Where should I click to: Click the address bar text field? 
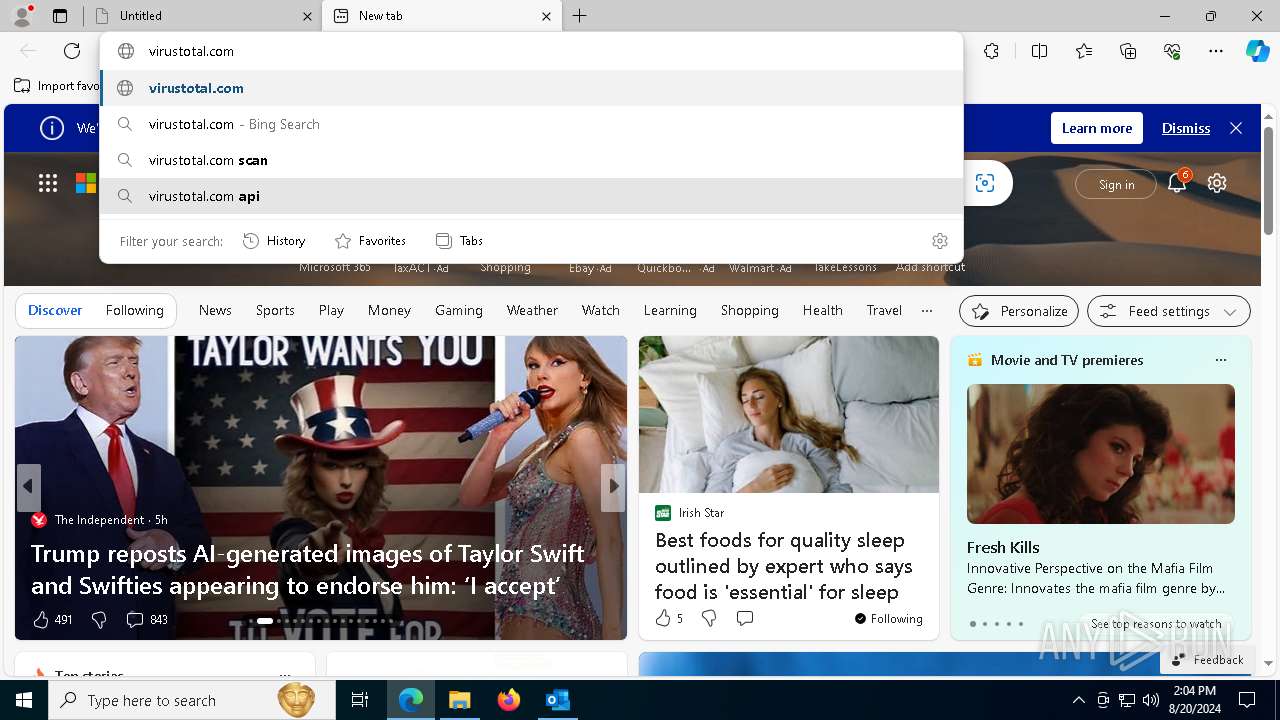click(532, 51)
